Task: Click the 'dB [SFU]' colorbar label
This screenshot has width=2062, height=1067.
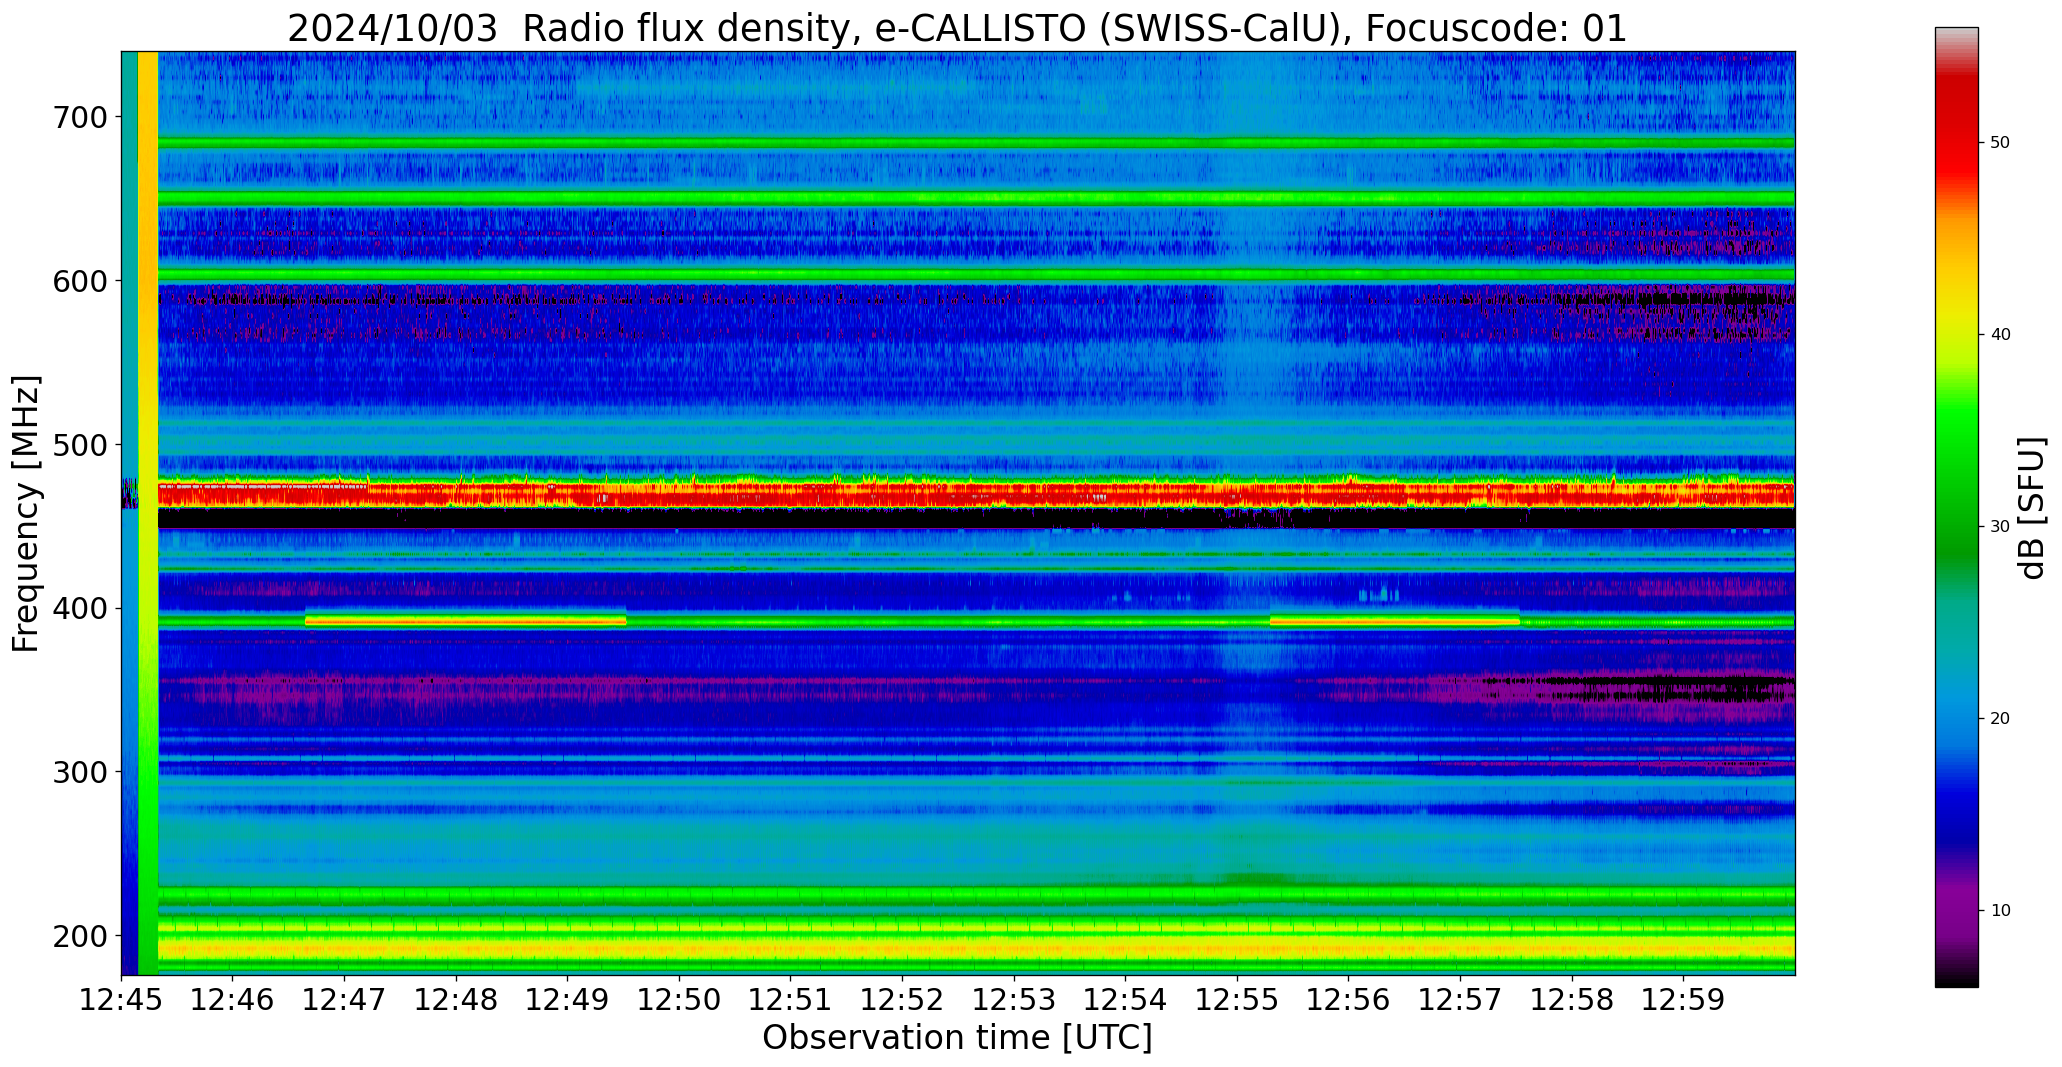Action: pyautogui.click(x=2031, y=508)
